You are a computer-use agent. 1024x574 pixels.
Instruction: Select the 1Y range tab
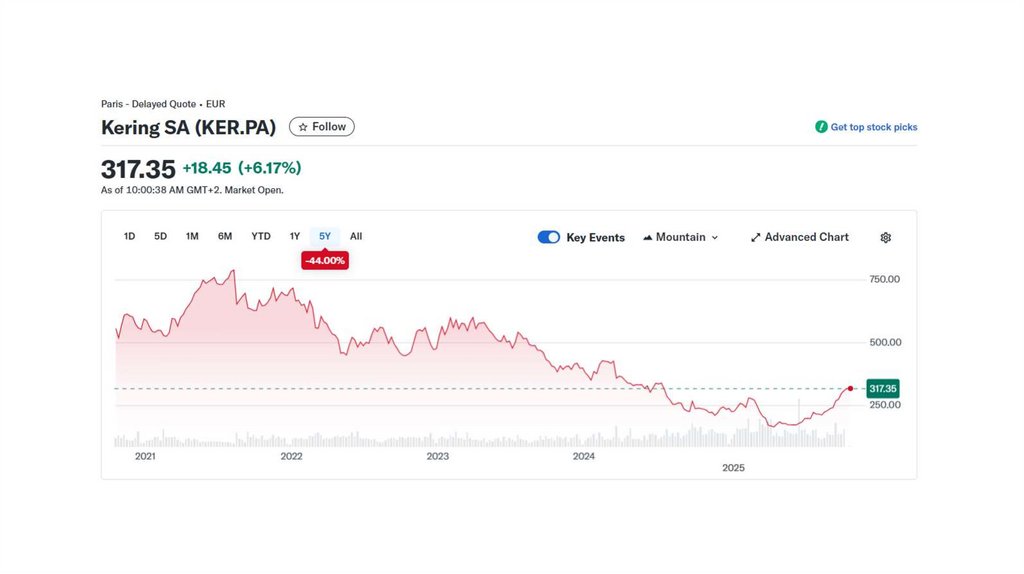click(x=295, y=237)
